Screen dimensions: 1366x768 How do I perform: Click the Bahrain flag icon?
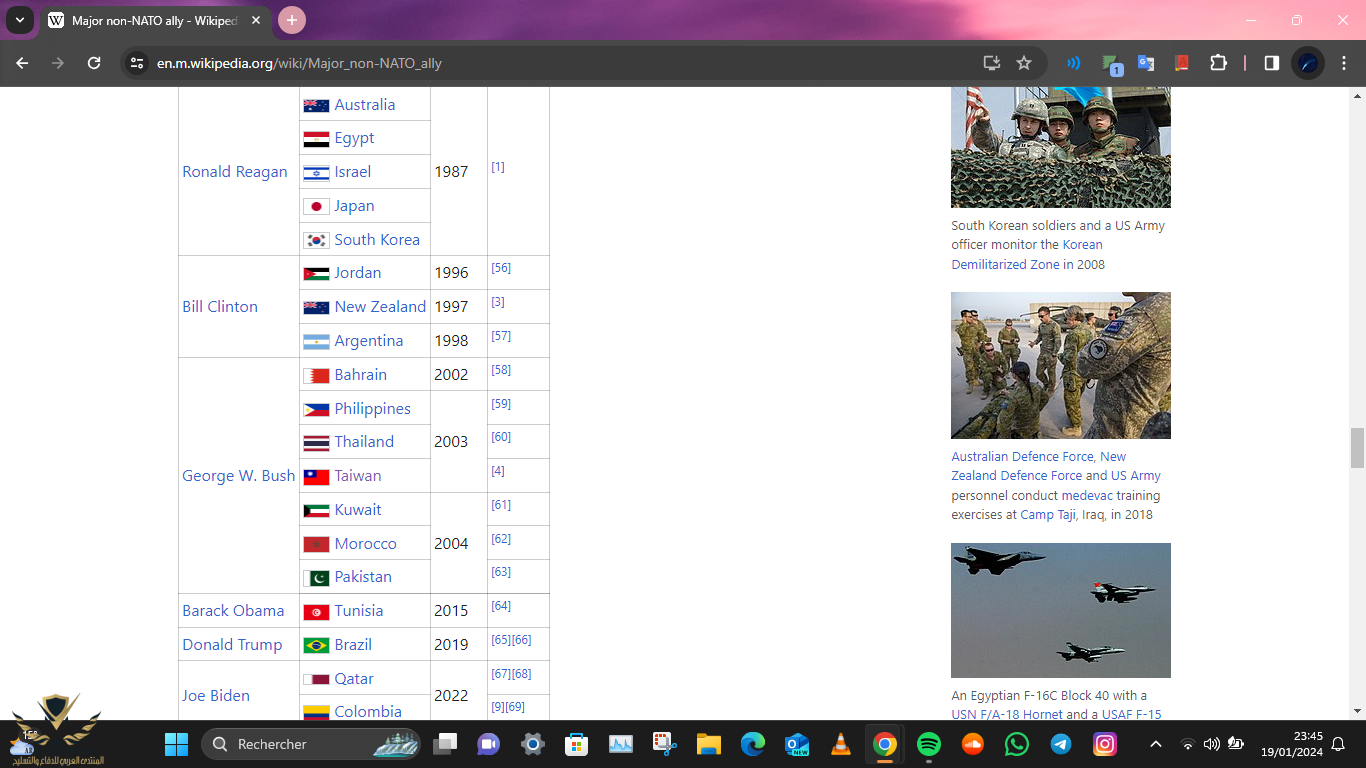[x=316, y=376]
